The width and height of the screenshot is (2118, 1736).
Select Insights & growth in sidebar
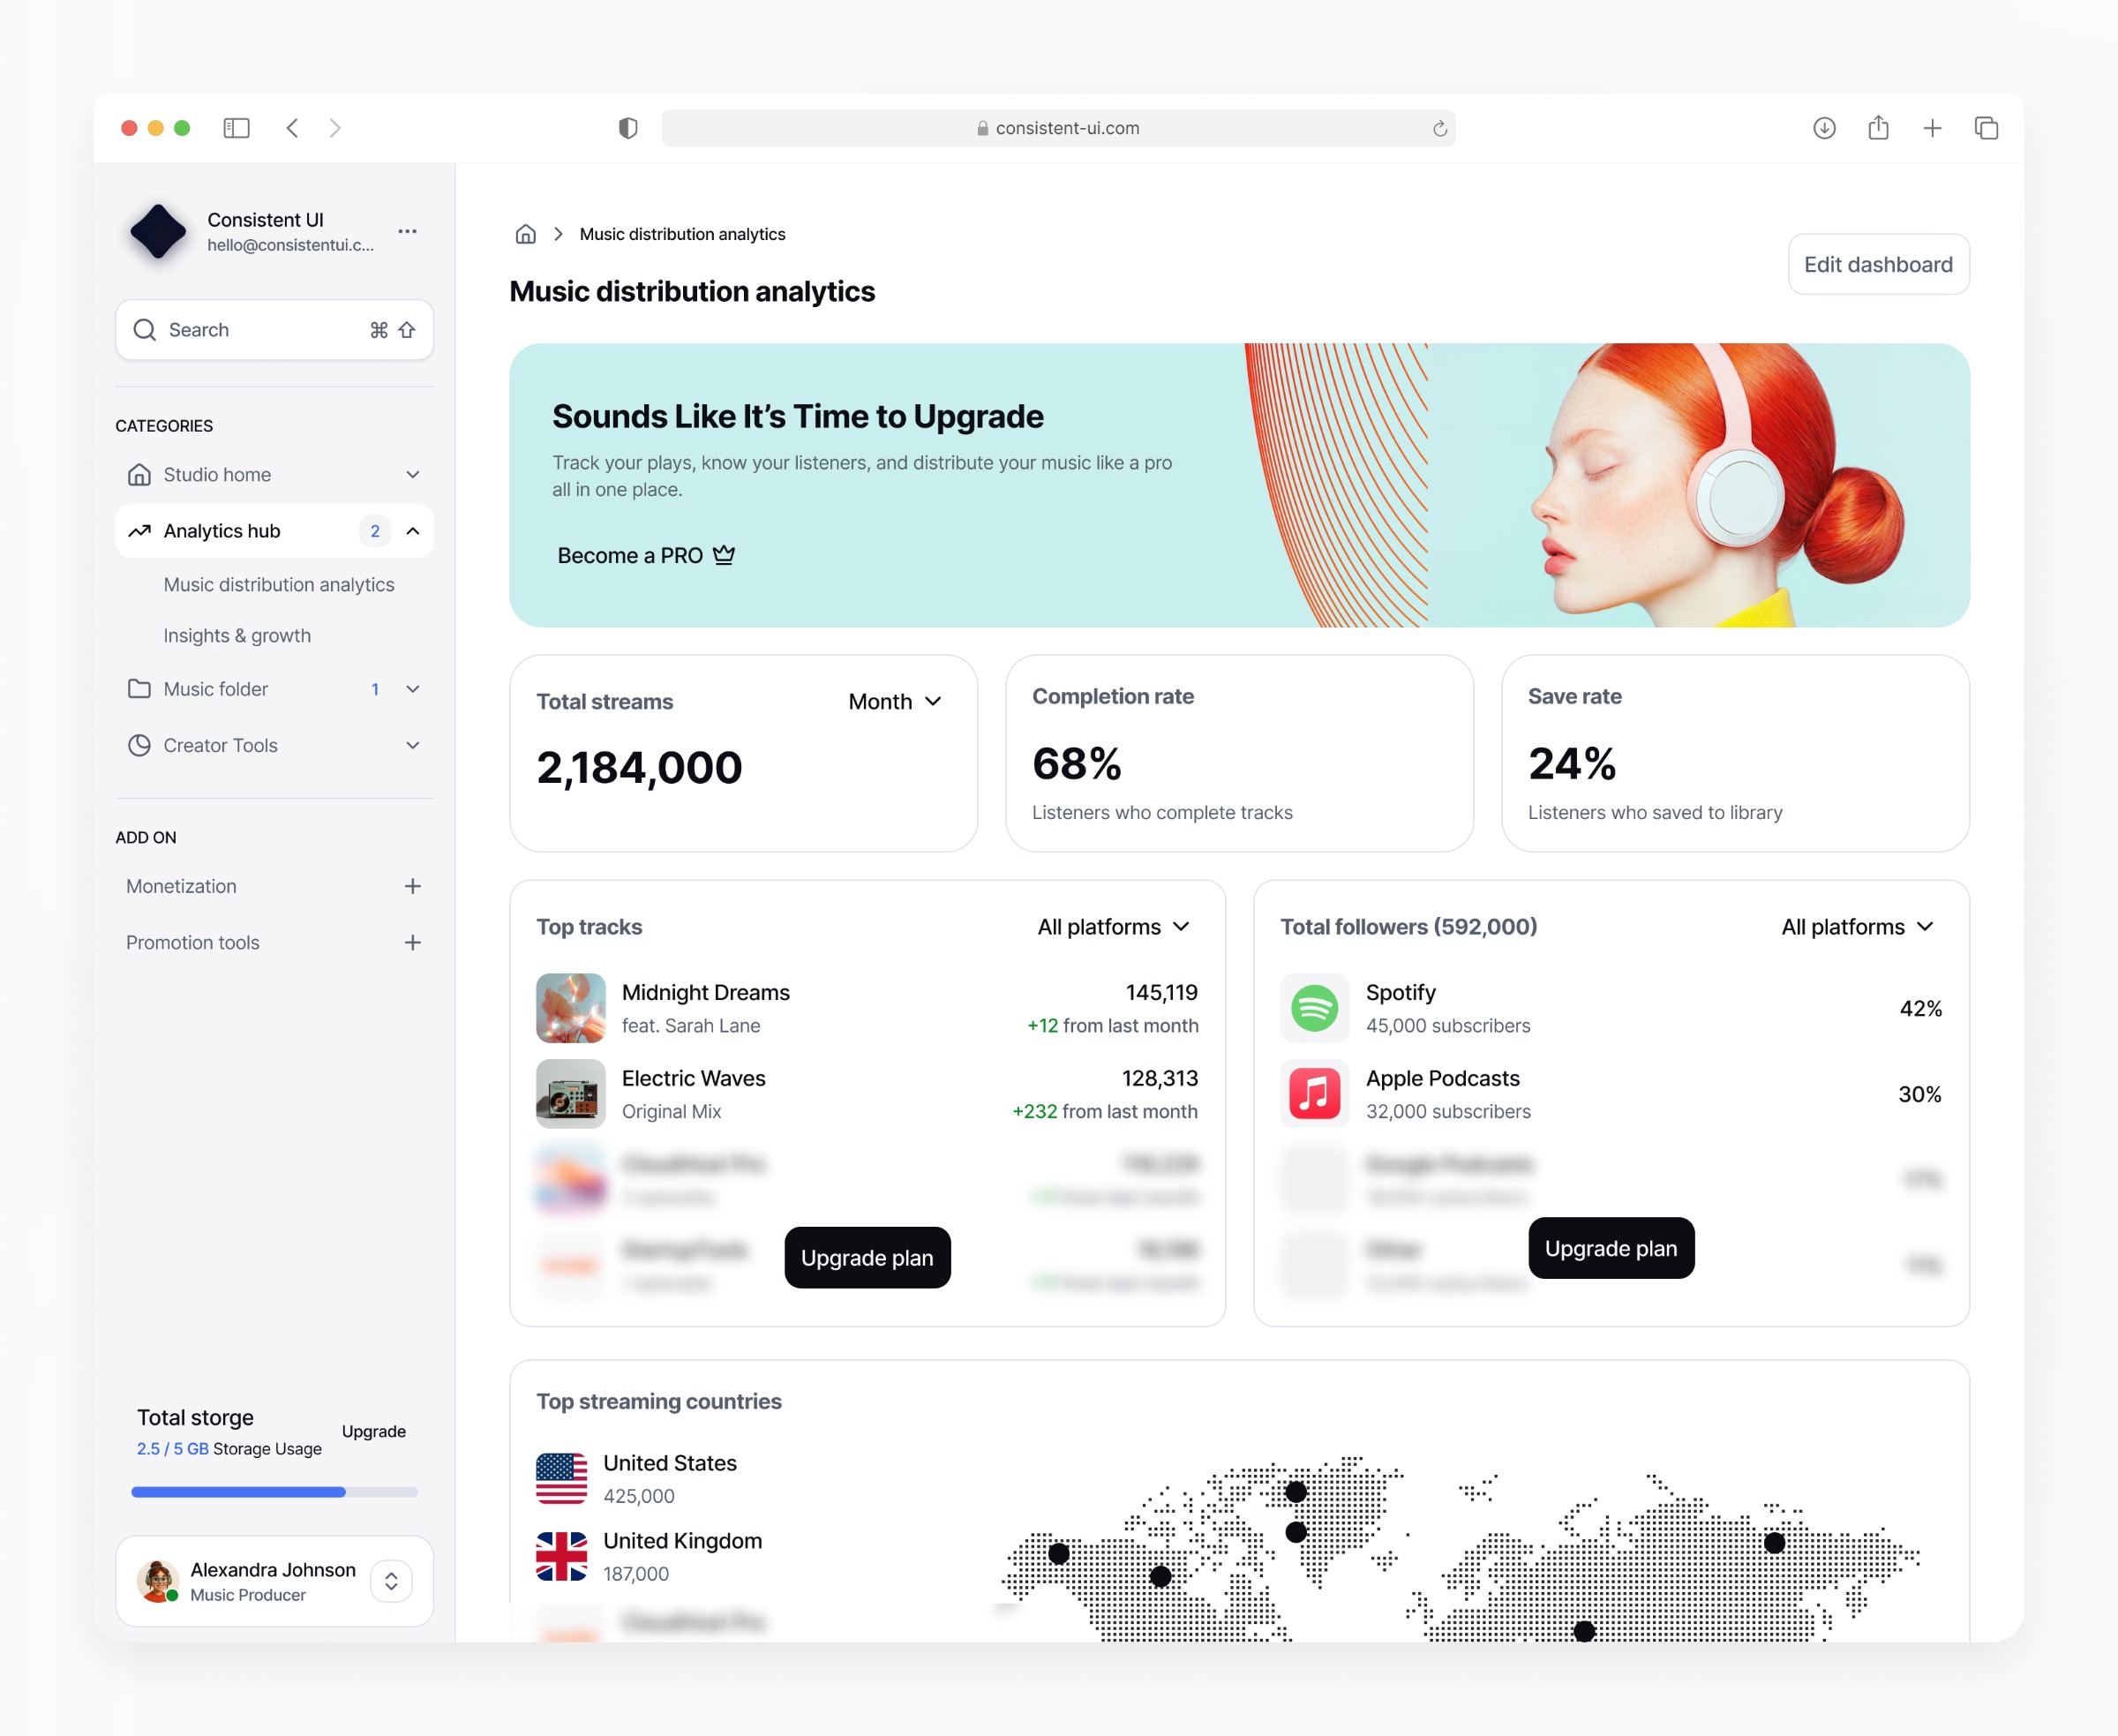tap(237, 636)
